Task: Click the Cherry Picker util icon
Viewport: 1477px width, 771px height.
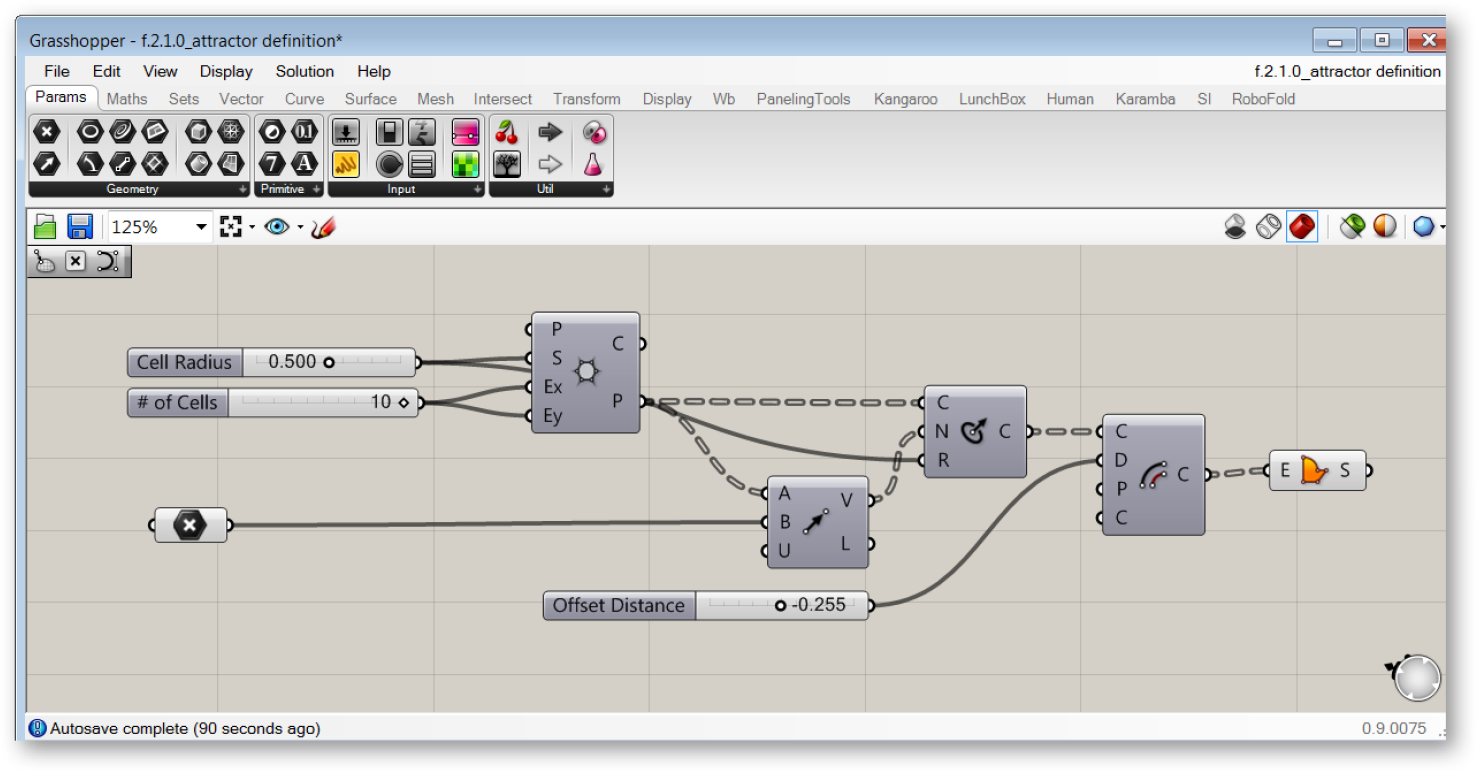Action: point(507,131)
